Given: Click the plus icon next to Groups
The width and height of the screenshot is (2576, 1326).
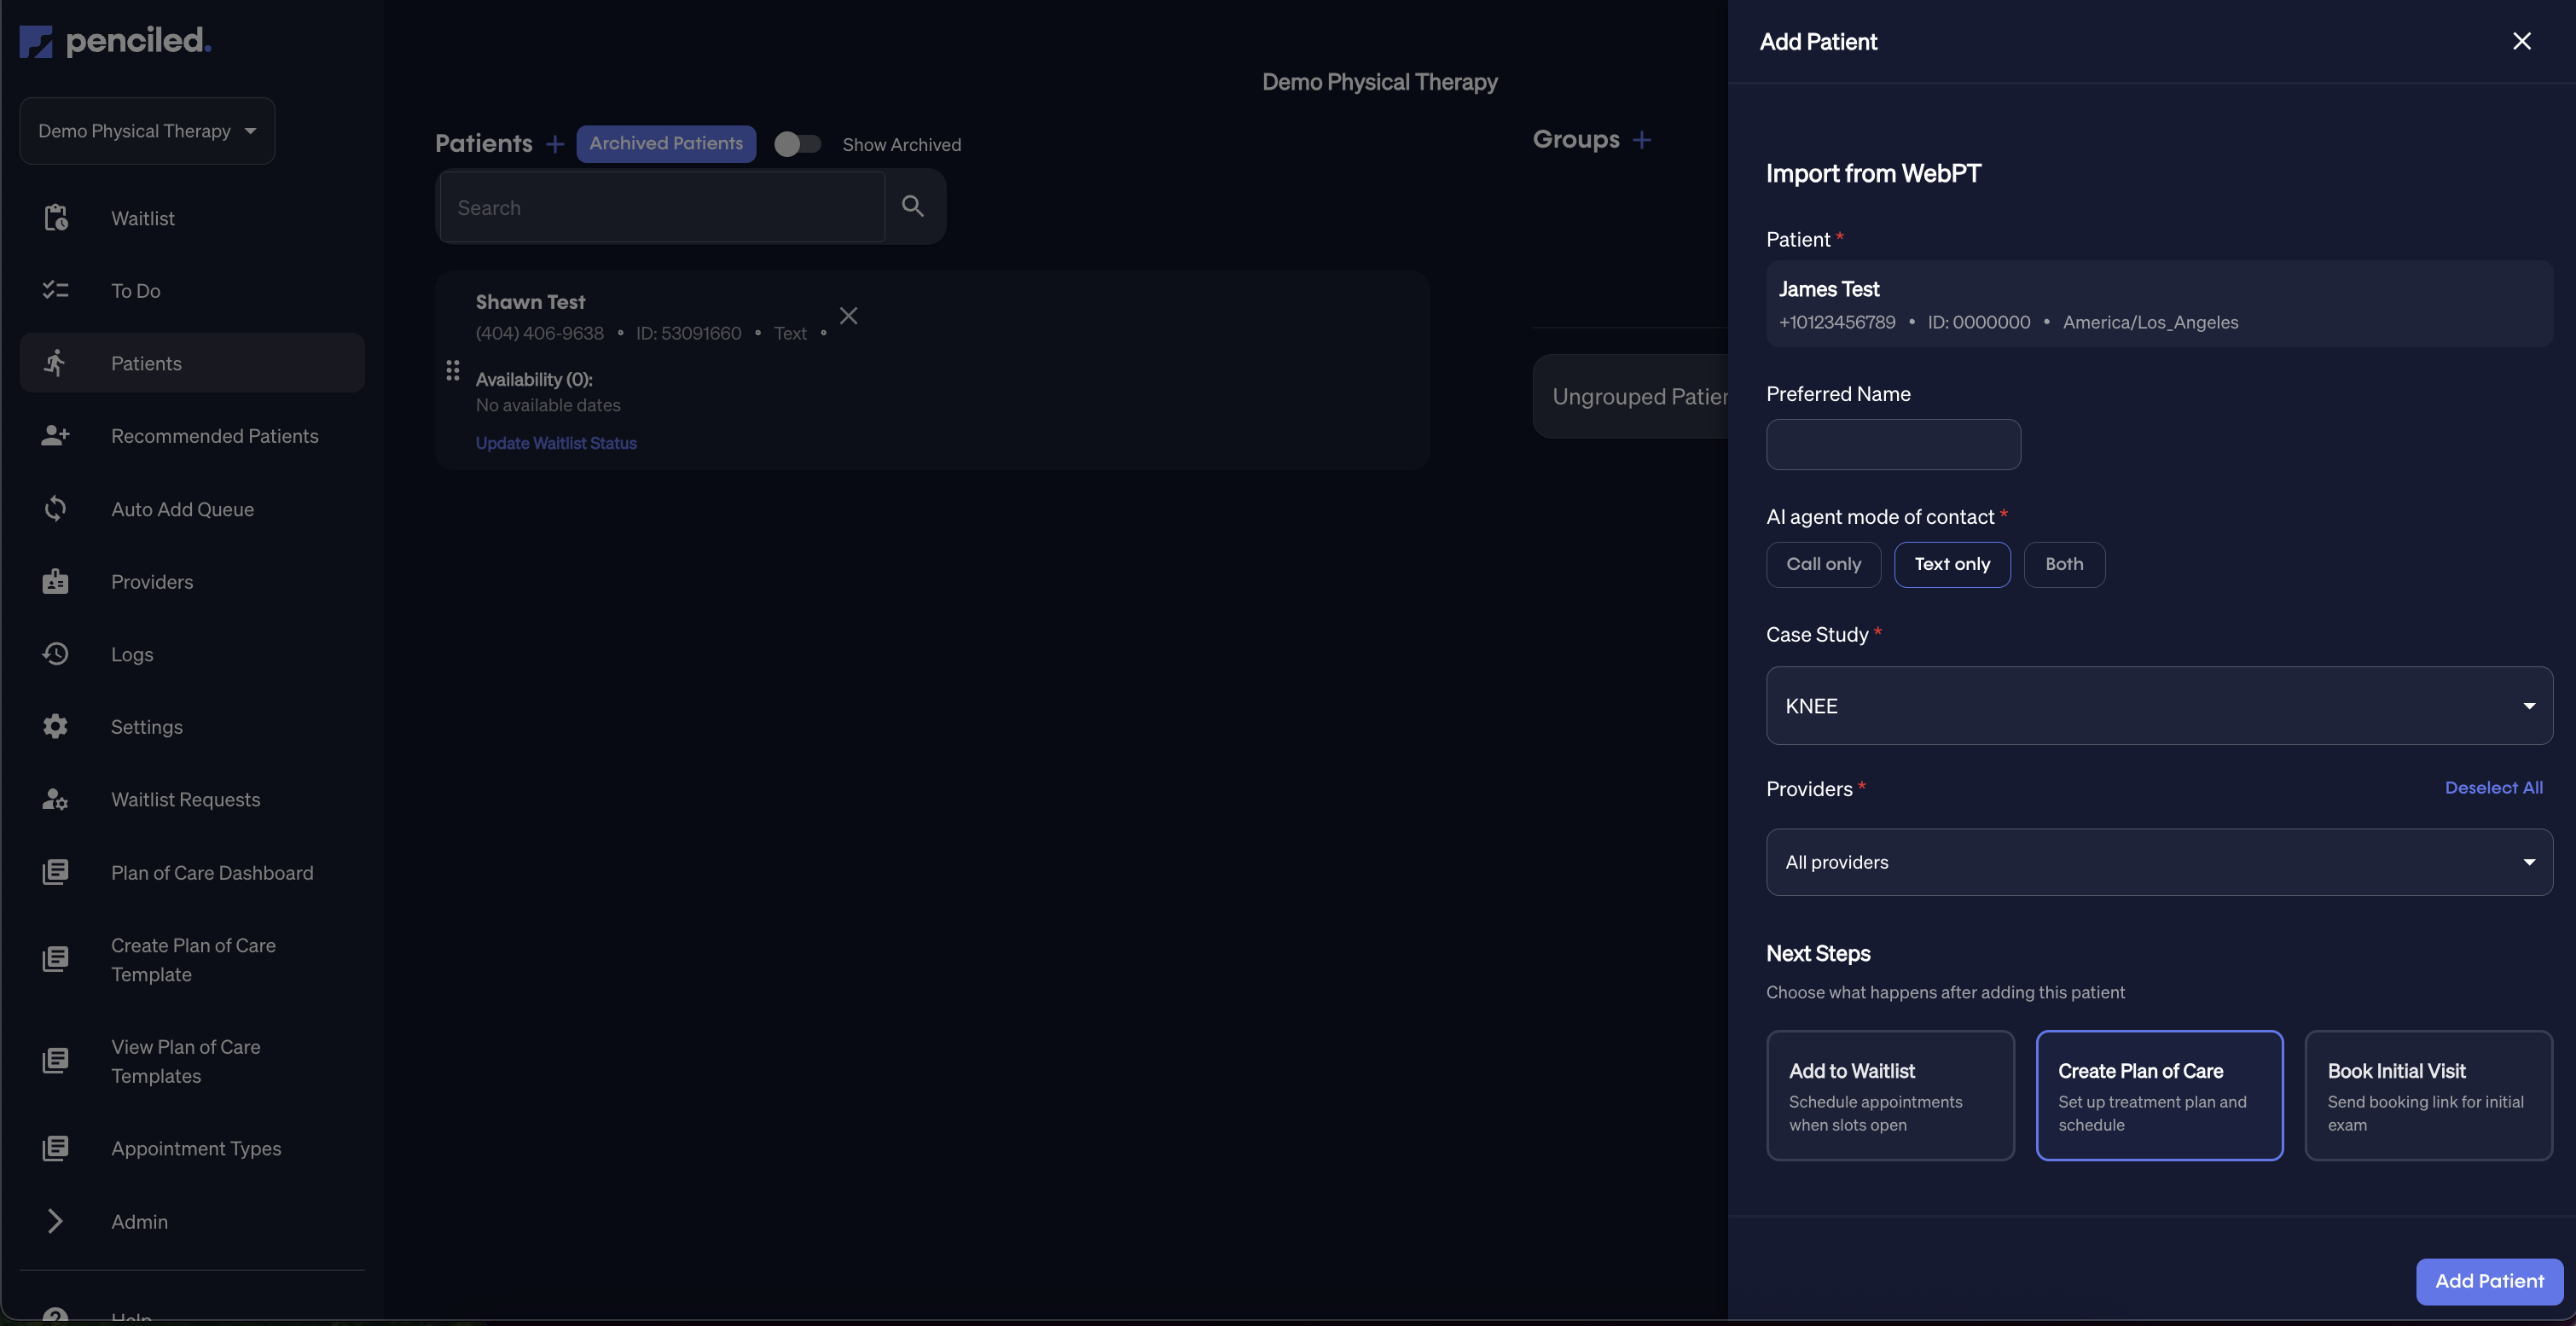Looking at the screenshot, I should (1641, 140).
